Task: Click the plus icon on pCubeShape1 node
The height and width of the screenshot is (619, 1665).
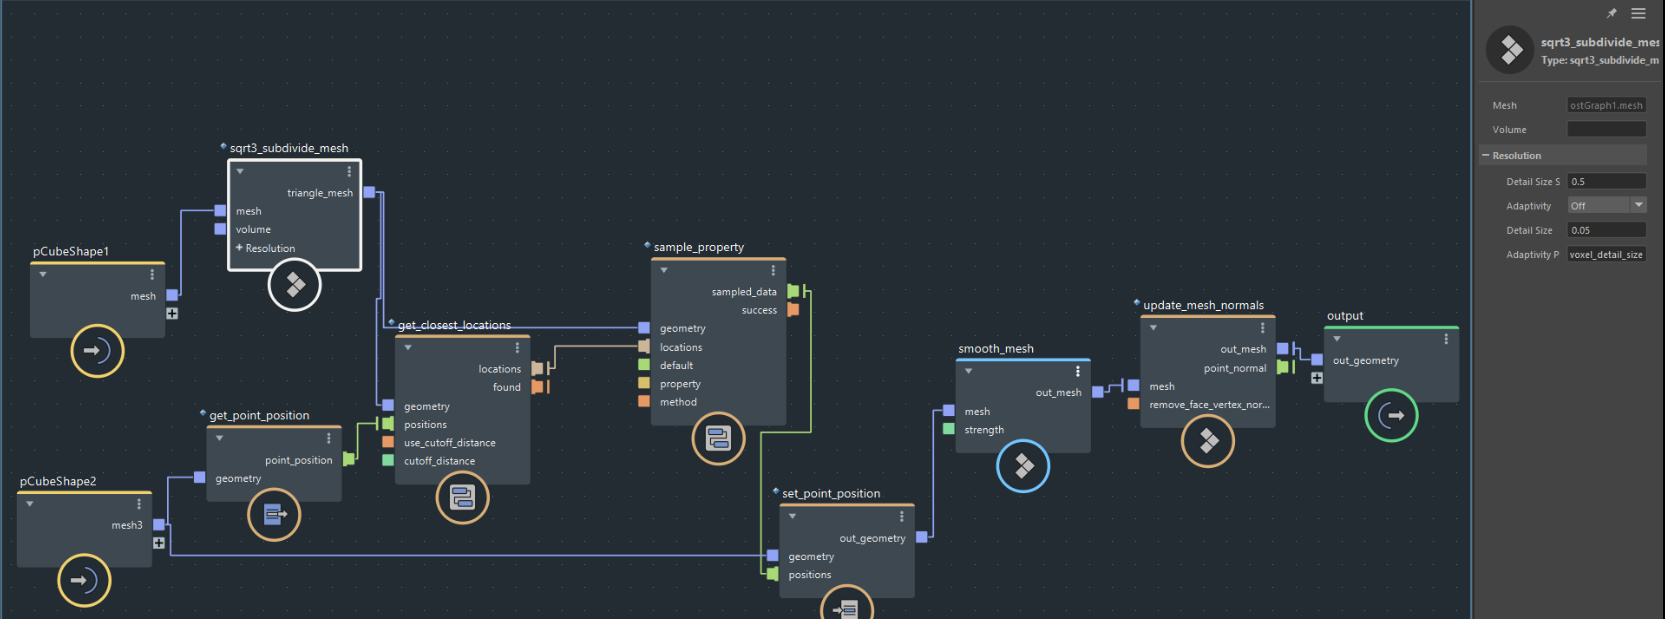Action: point(172,314)
